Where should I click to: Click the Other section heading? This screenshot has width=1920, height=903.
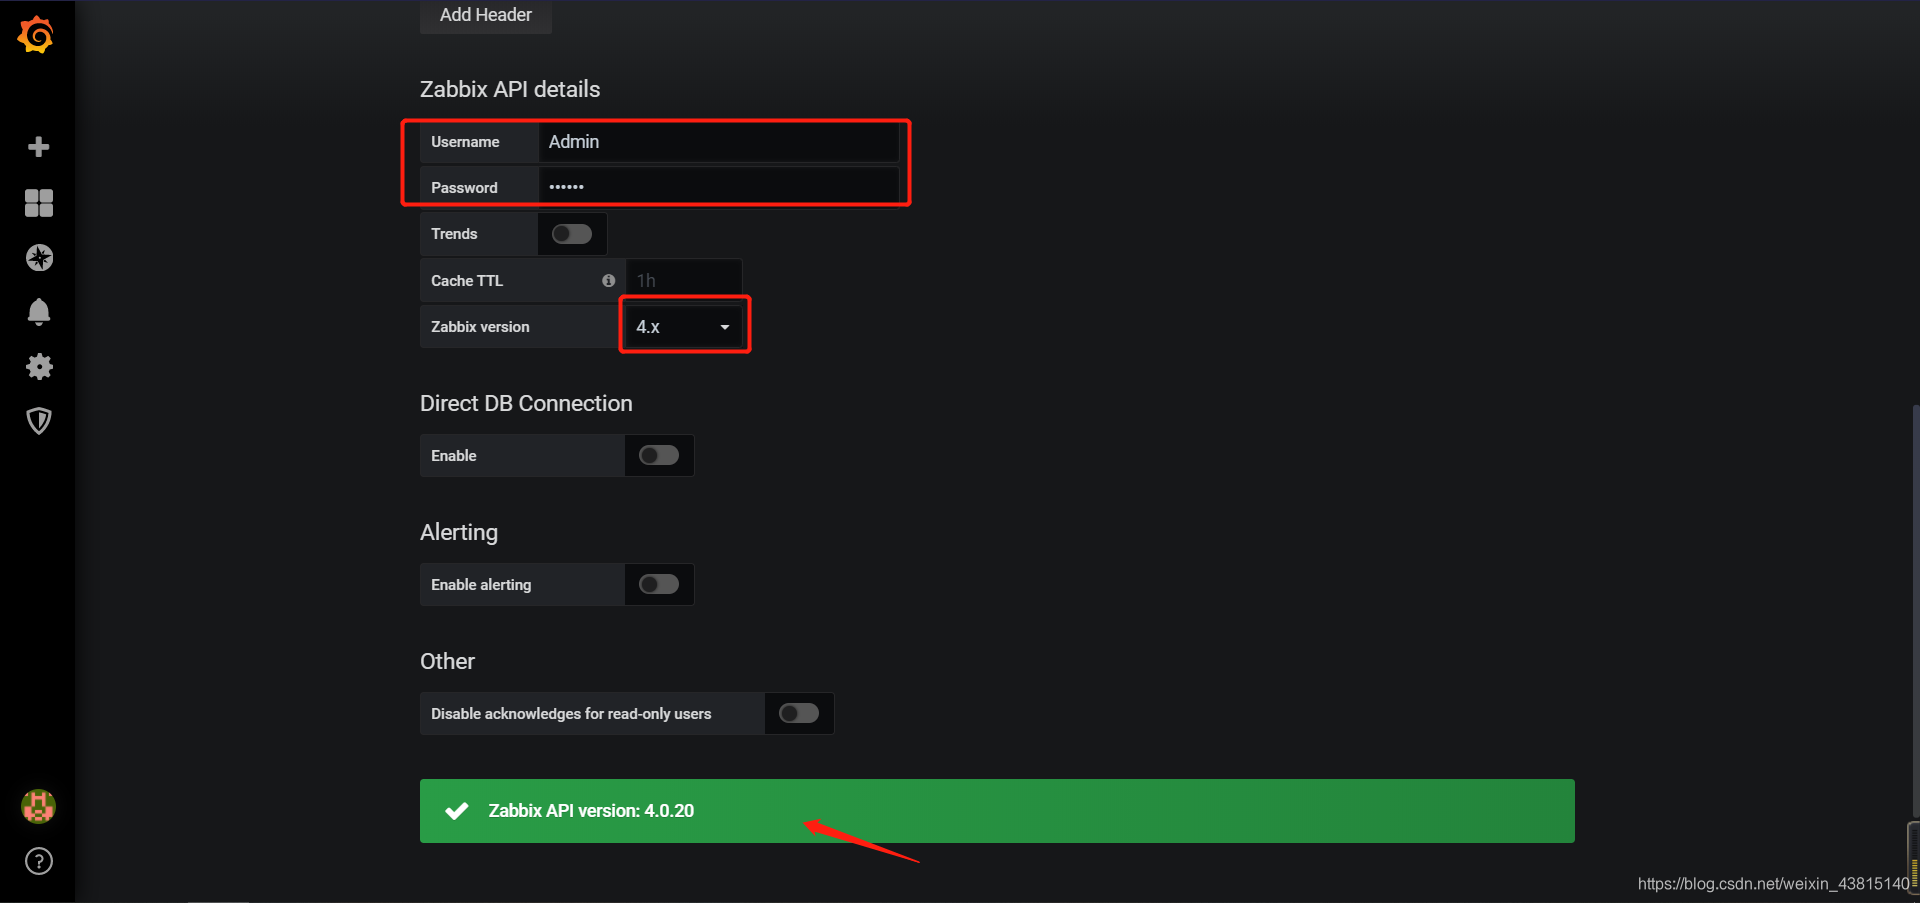pos(447,661)
